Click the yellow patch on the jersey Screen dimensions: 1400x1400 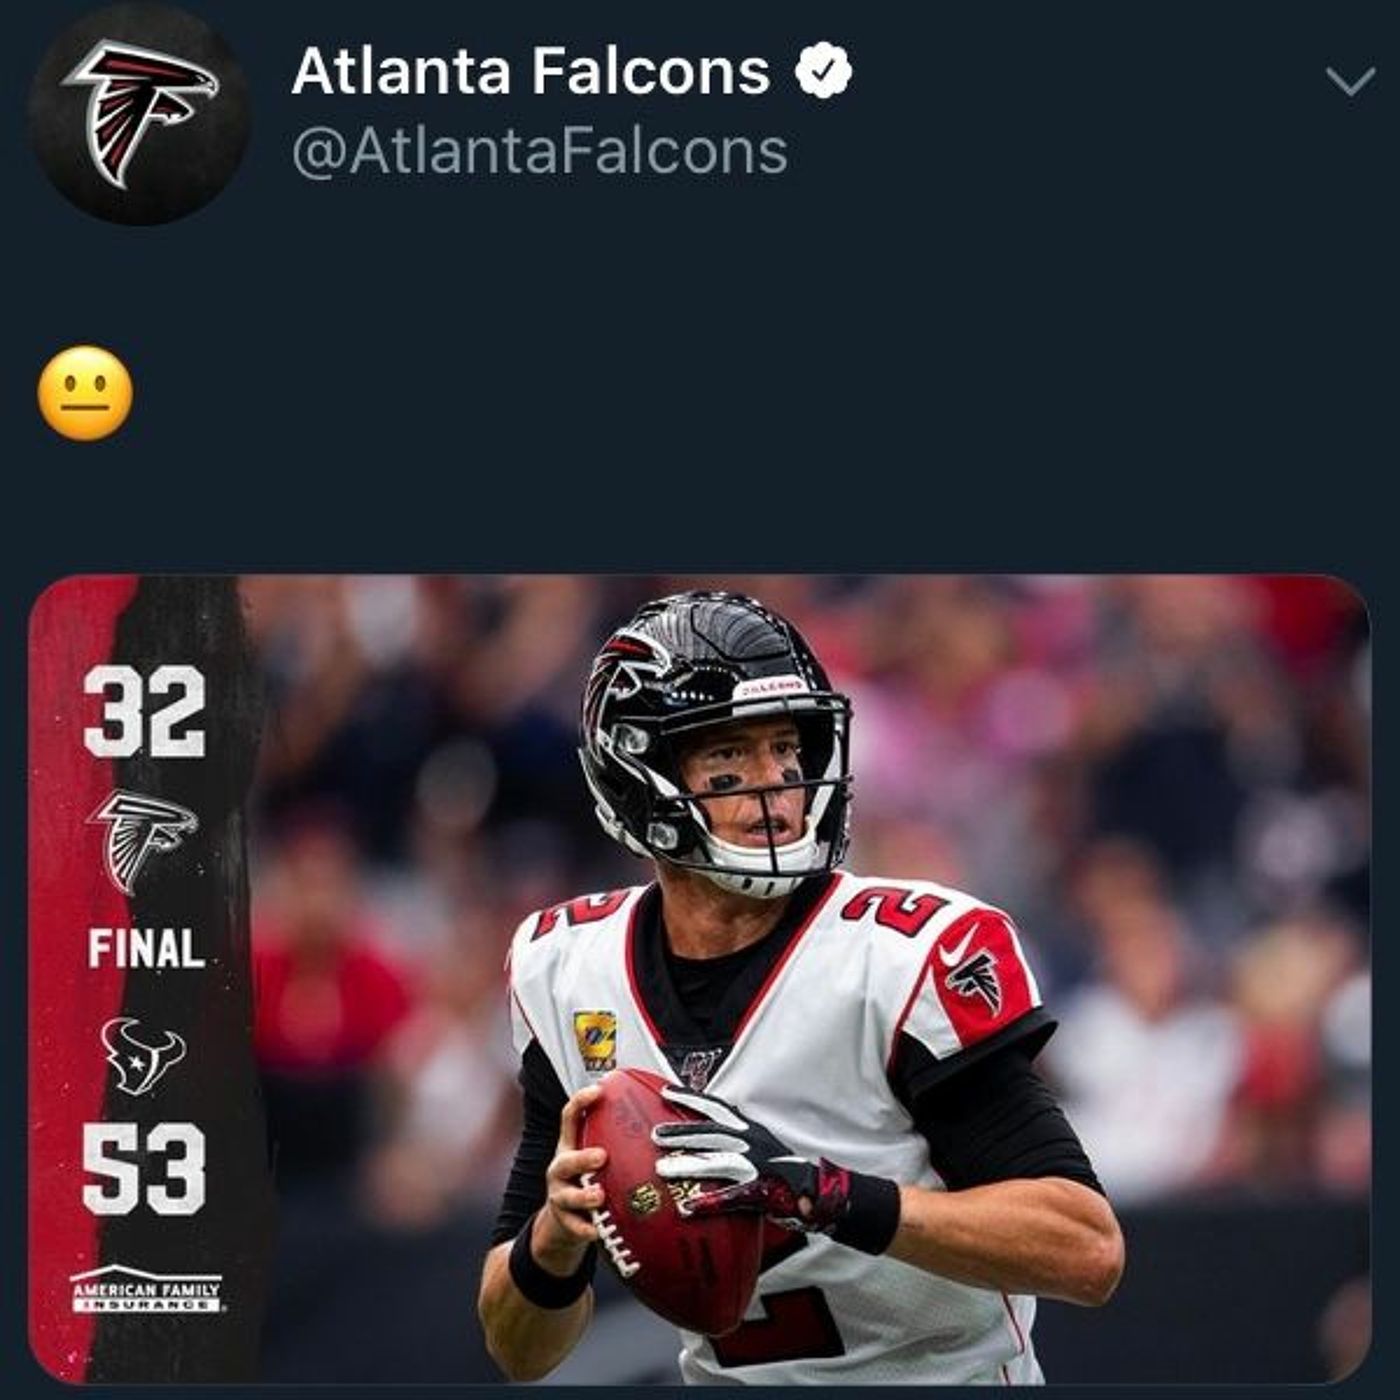(594, 1042)
